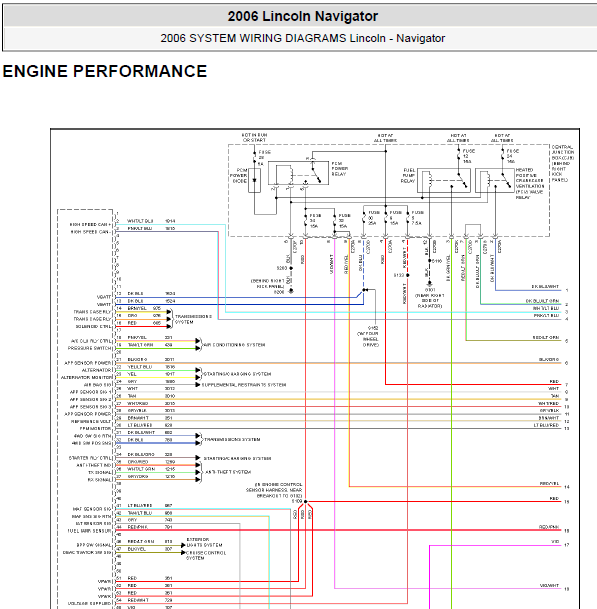Click the Air Conditioning System arrow bracket
Screen dimensions: 597x609
(198, 345)
